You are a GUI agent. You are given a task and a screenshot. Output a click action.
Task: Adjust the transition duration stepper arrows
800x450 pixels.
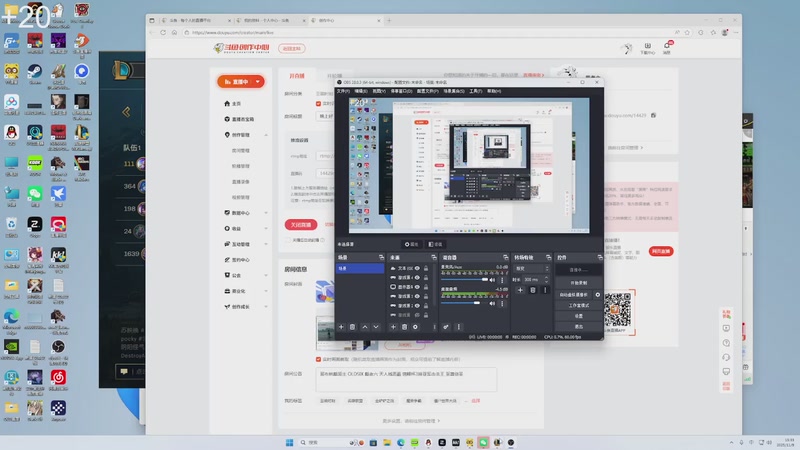click(546, 280)
